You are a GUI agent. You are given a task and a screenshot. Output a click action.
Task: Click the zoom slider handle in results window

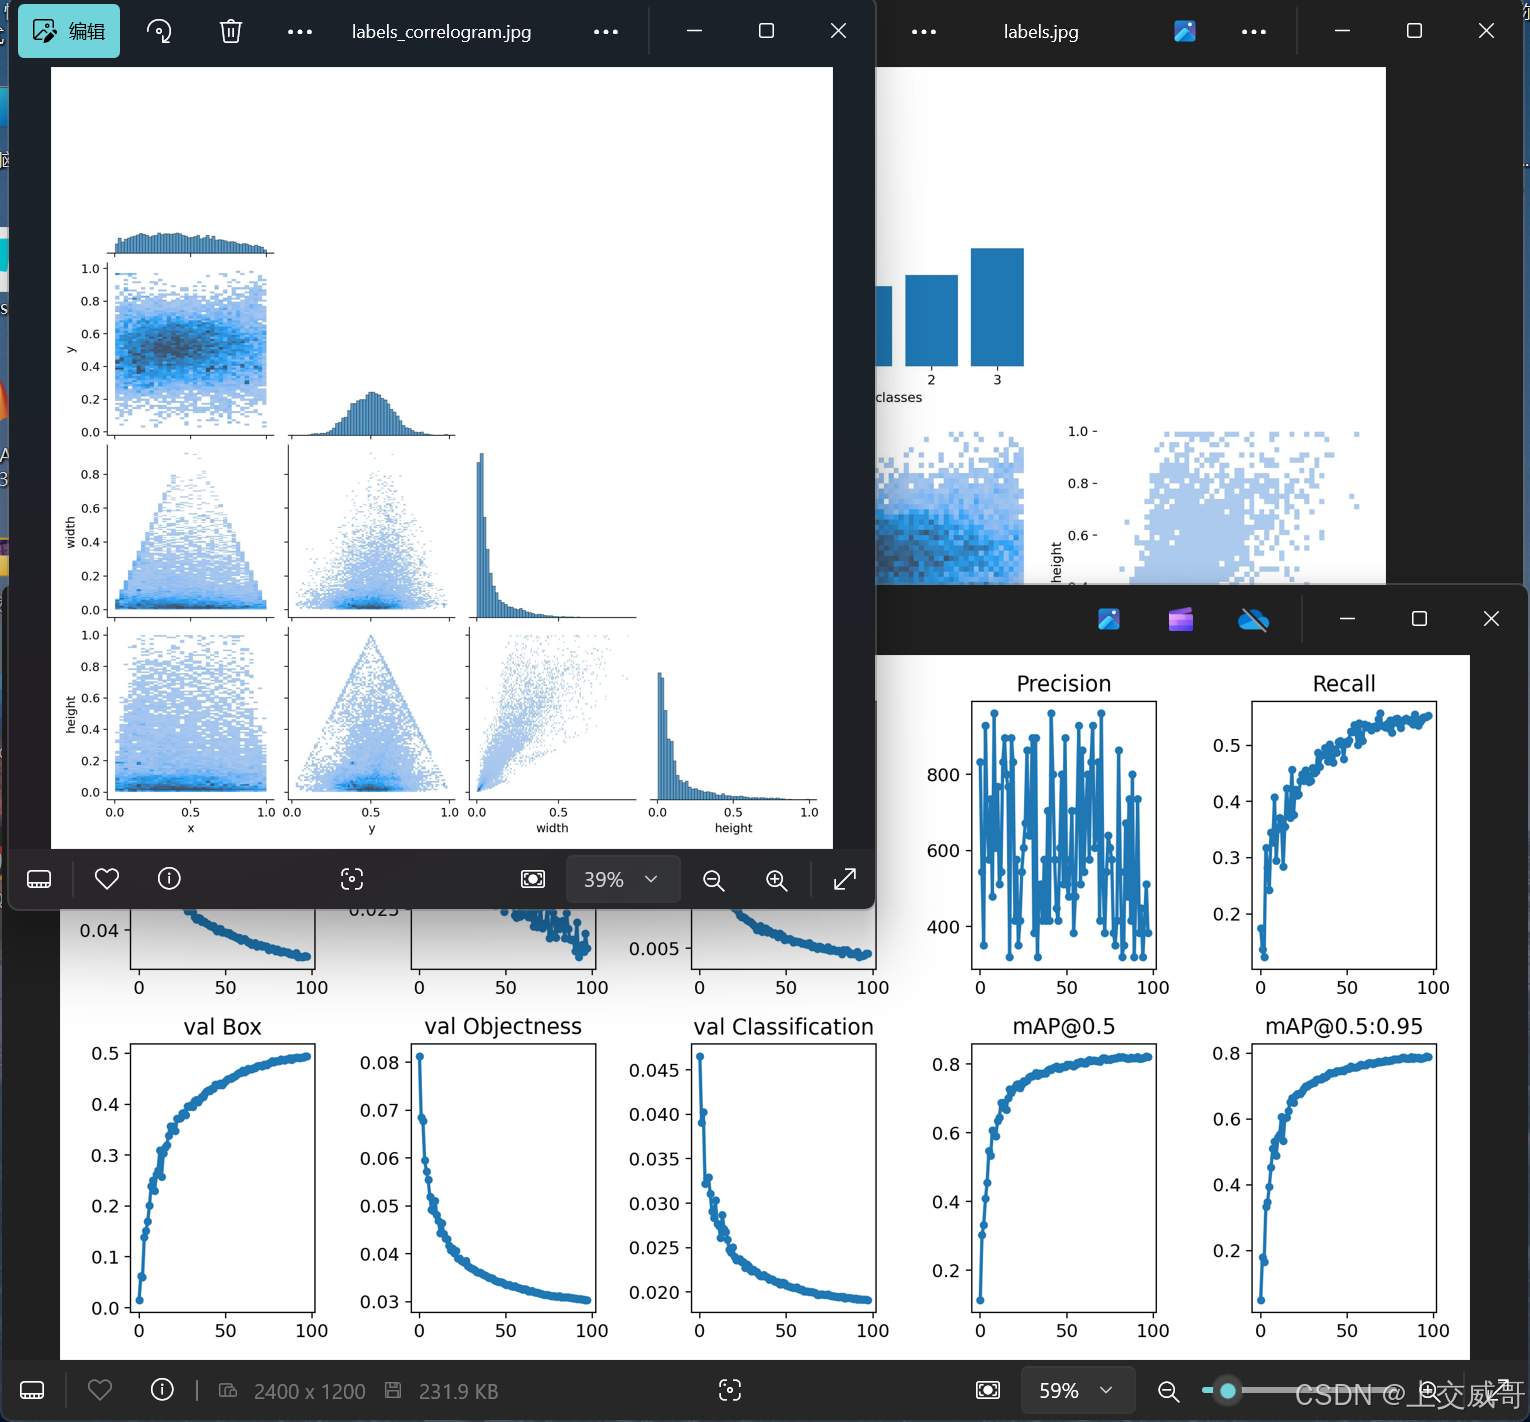pos(1228,1390)
